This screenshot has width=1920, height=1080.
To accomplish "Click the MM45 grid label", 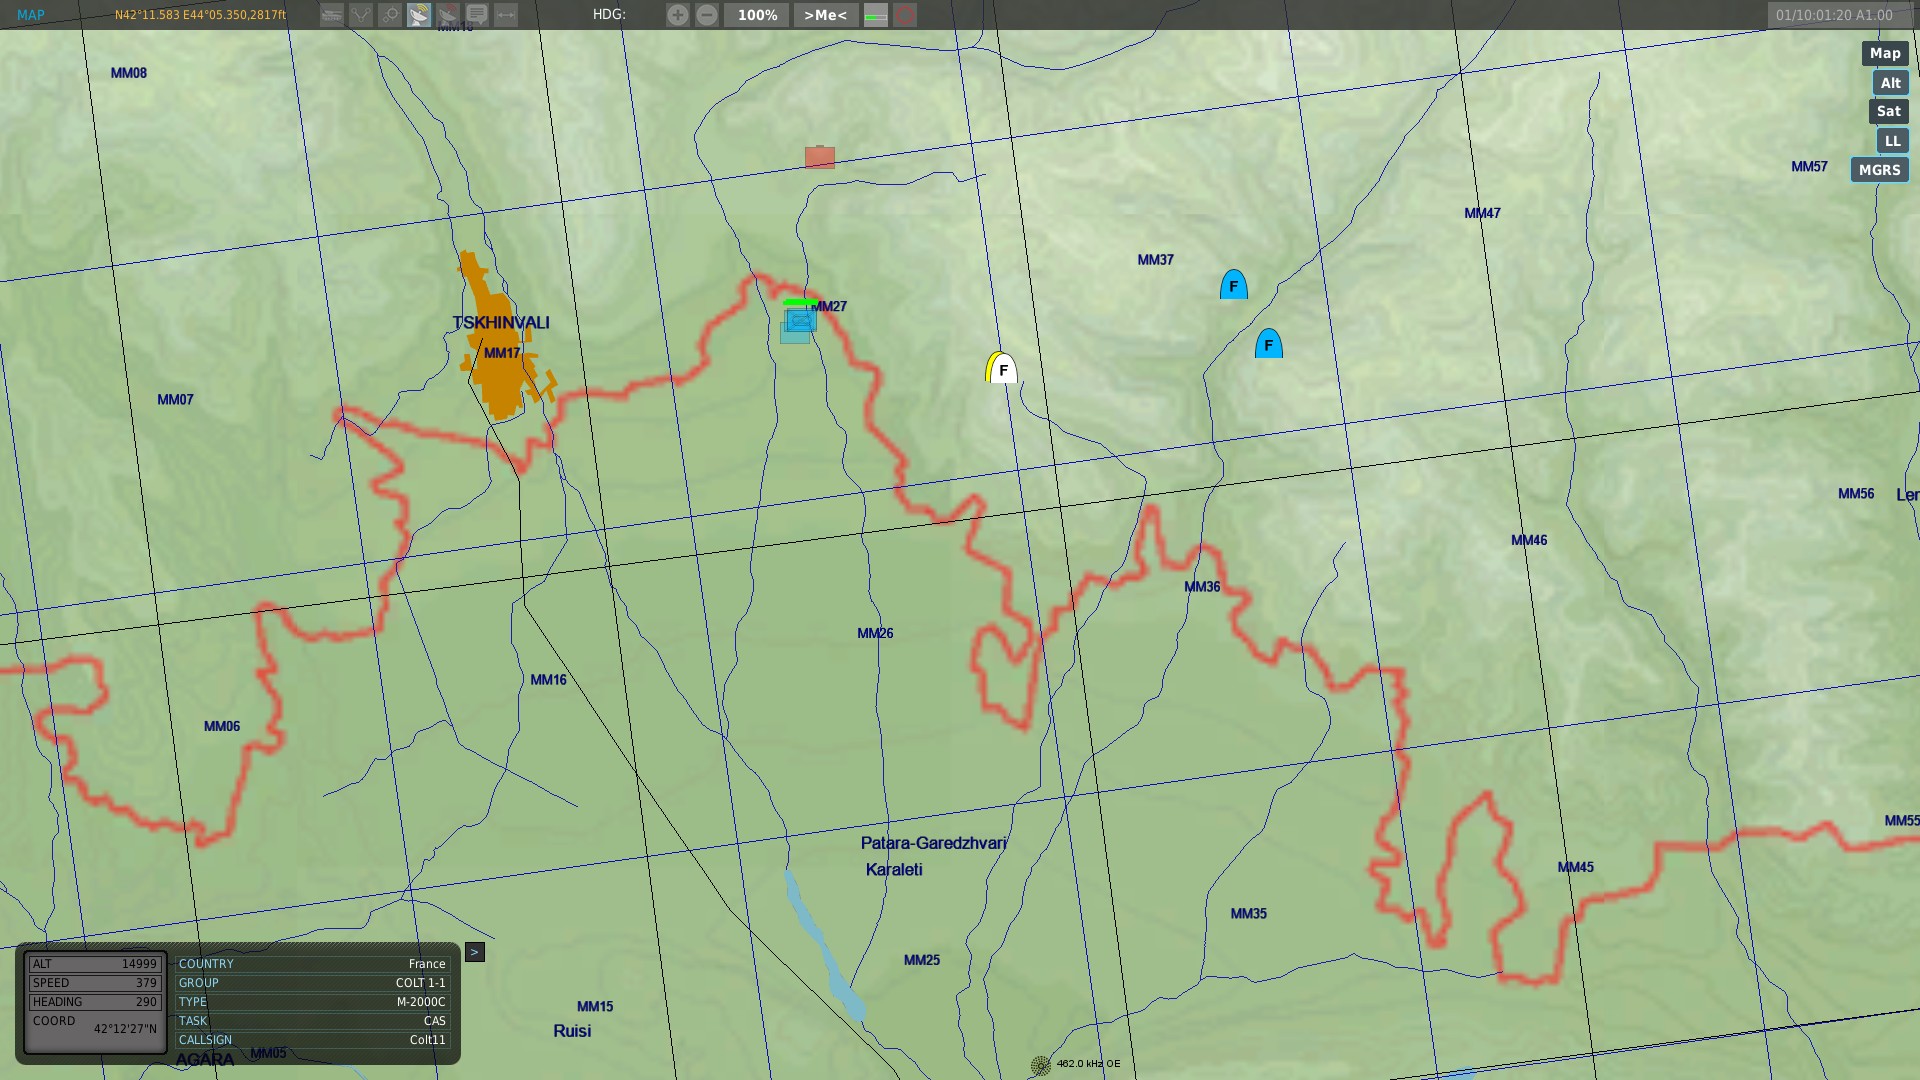I will (1575, 867).
